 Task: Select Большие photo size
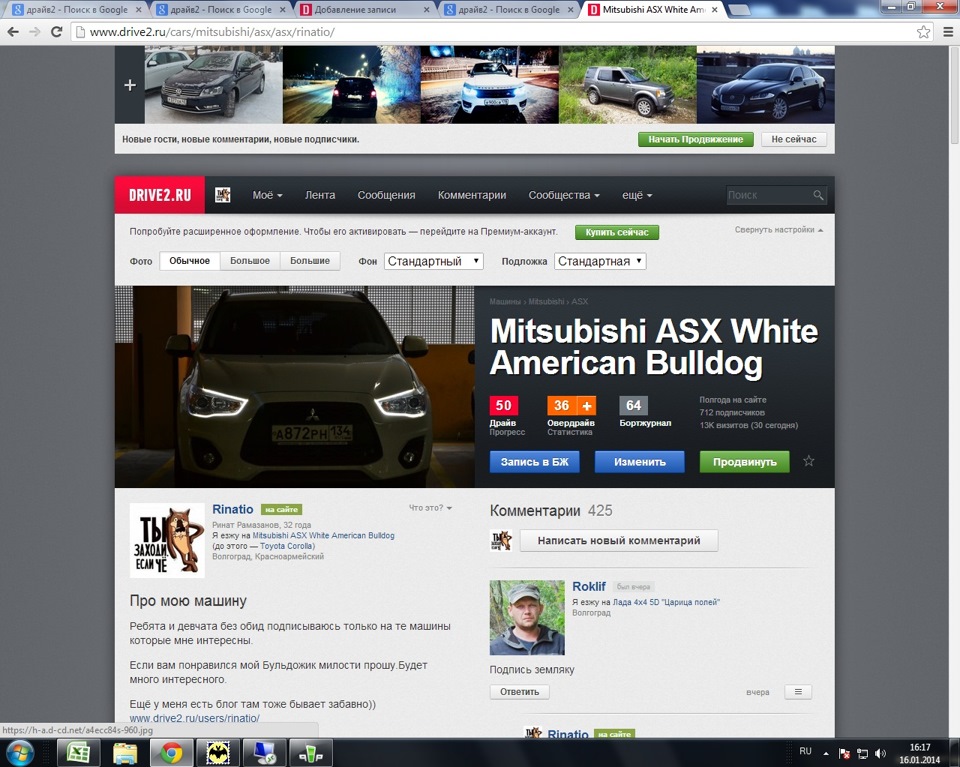point(310,261)
